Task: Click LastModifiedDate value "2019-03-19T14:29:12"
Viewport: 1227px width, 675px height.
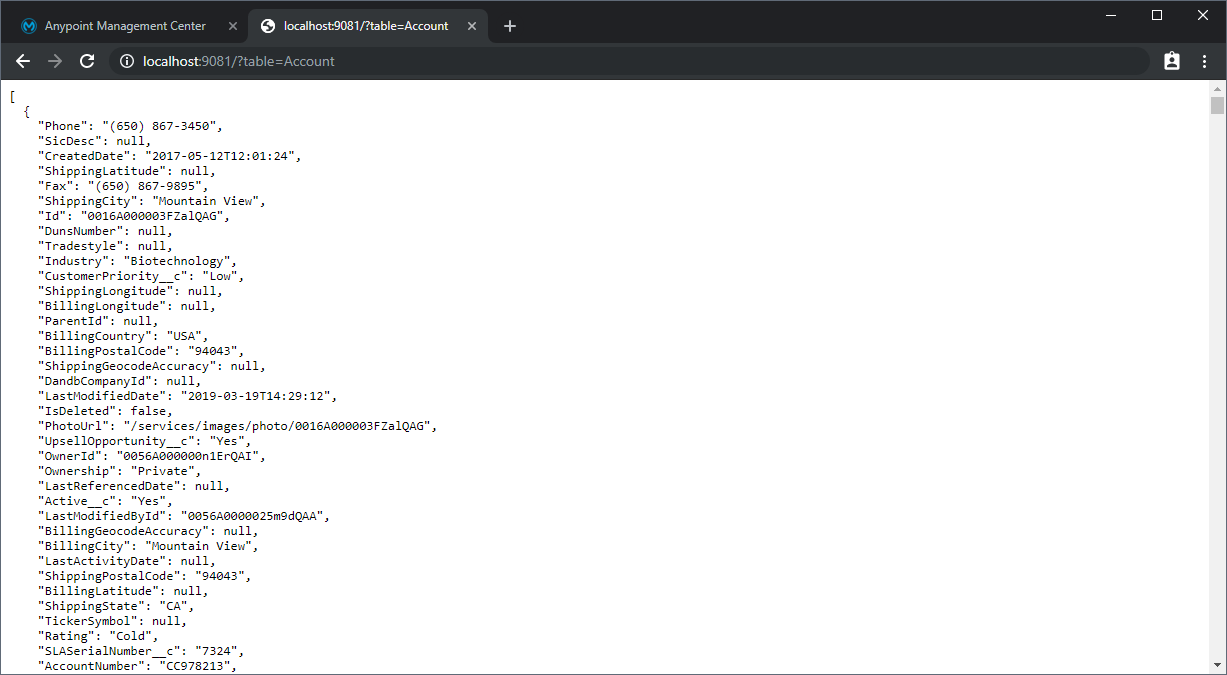Action: point(255,396)
